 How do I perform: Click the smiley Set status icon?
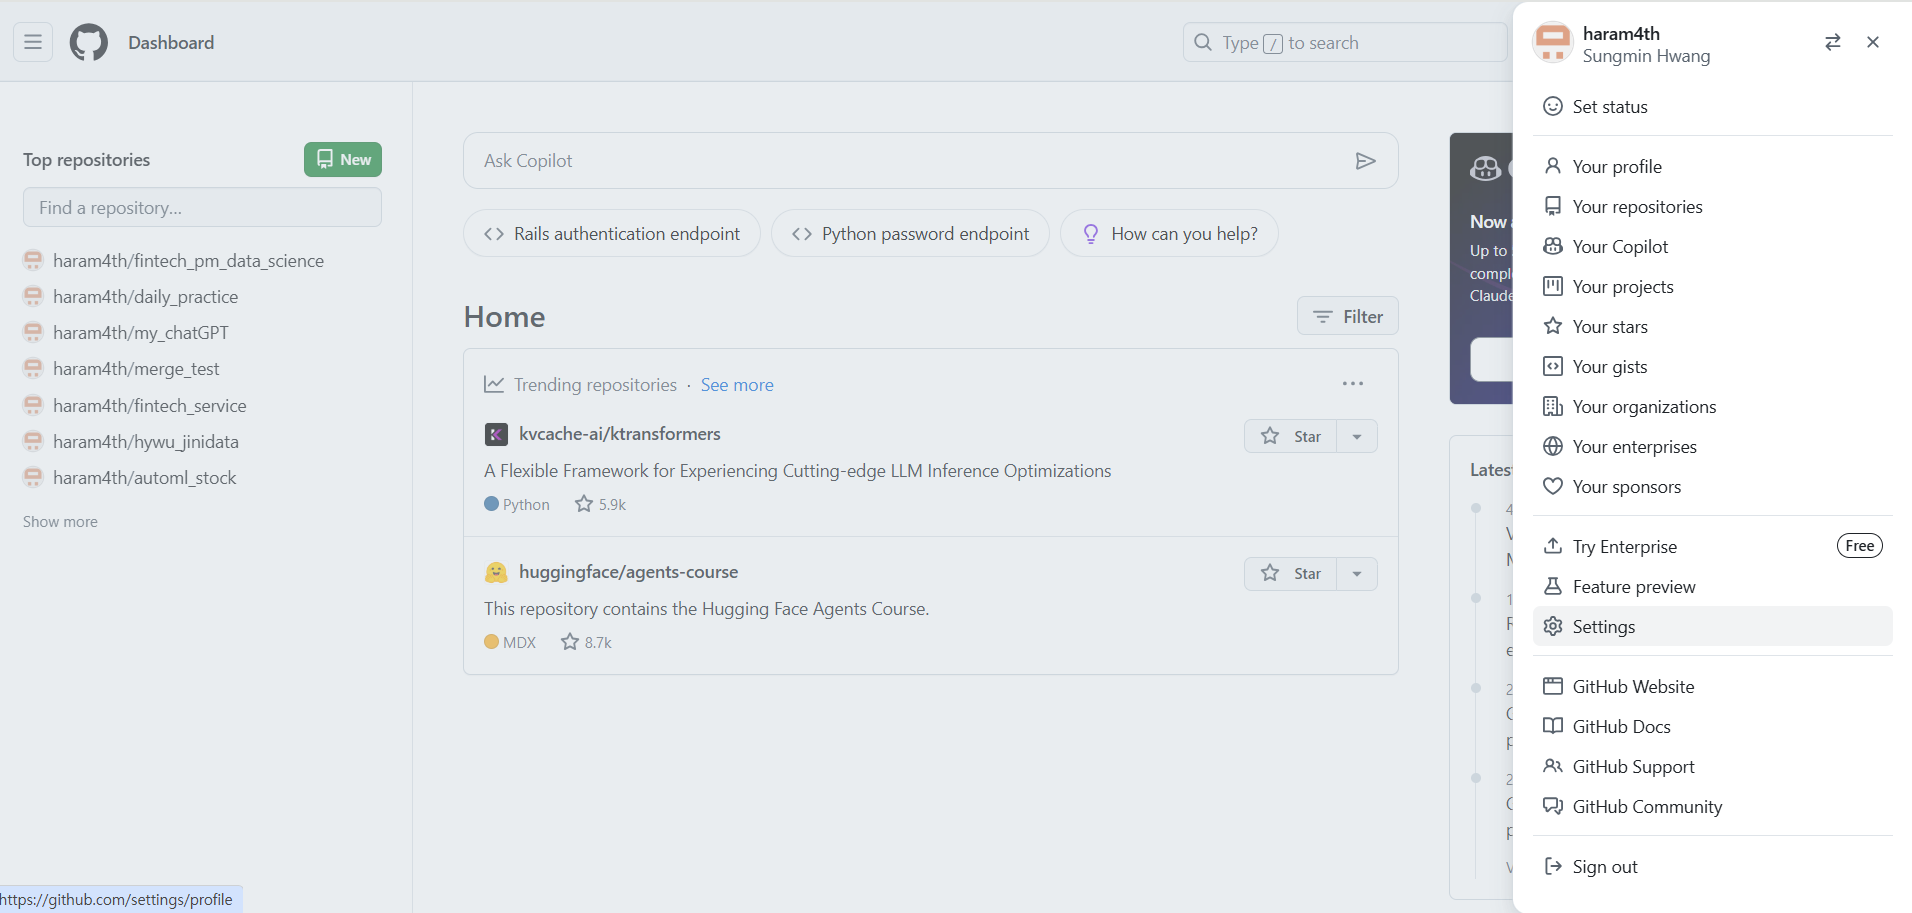click(x=1553, y=106)
